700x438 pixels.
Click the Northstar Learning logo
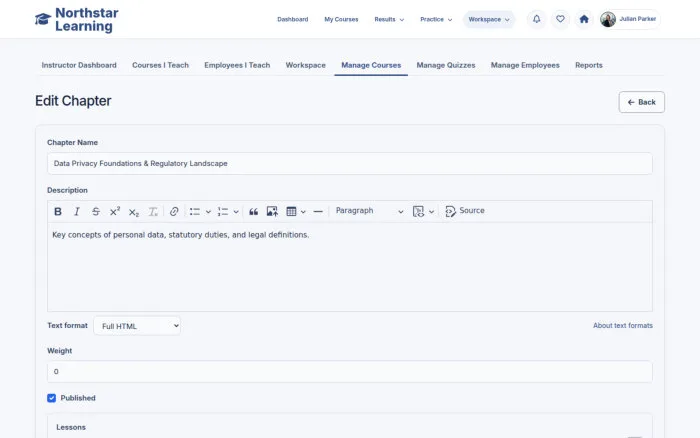(77, 19)
